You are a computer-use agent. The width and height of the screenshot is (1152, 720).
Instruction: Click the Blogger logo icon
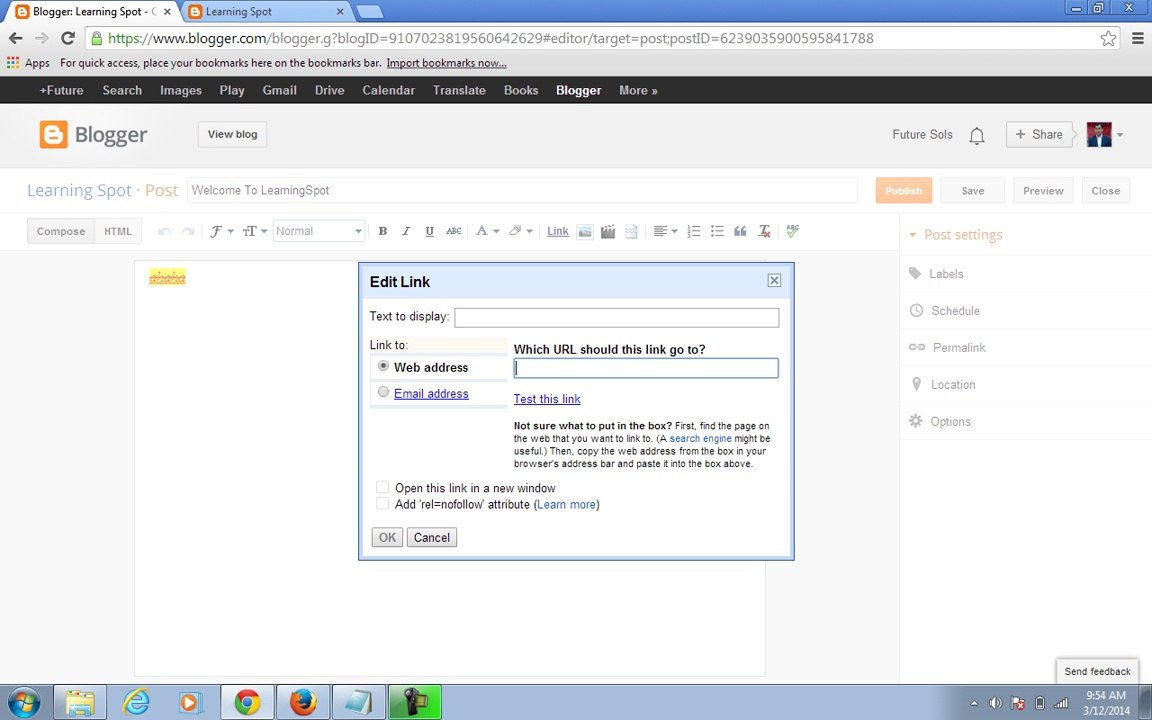pyautogui.click(x=54, y=134)
